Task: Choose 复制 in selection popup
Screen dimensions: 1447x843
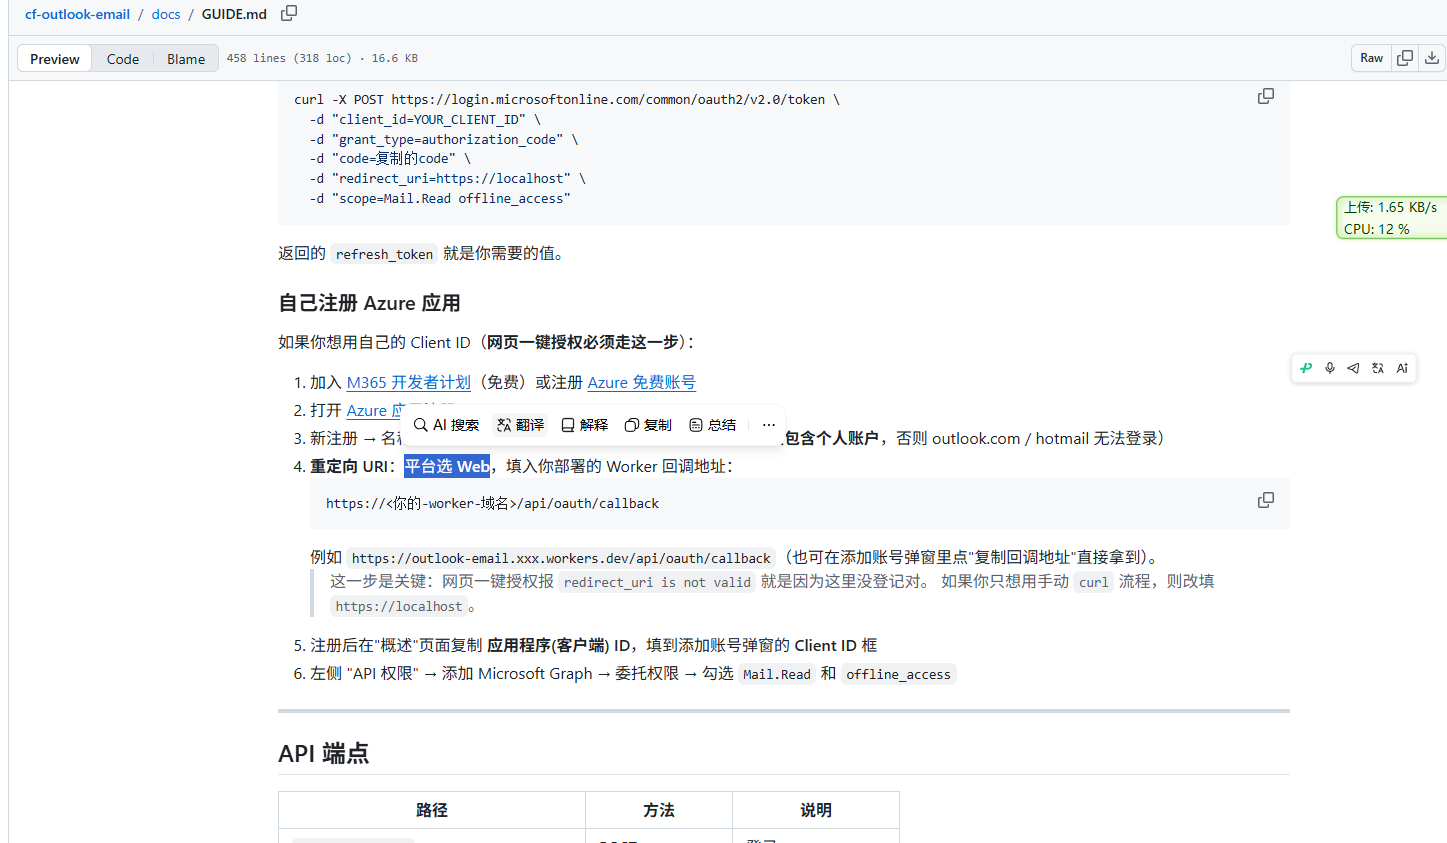Action: click(x=648, y=425)
